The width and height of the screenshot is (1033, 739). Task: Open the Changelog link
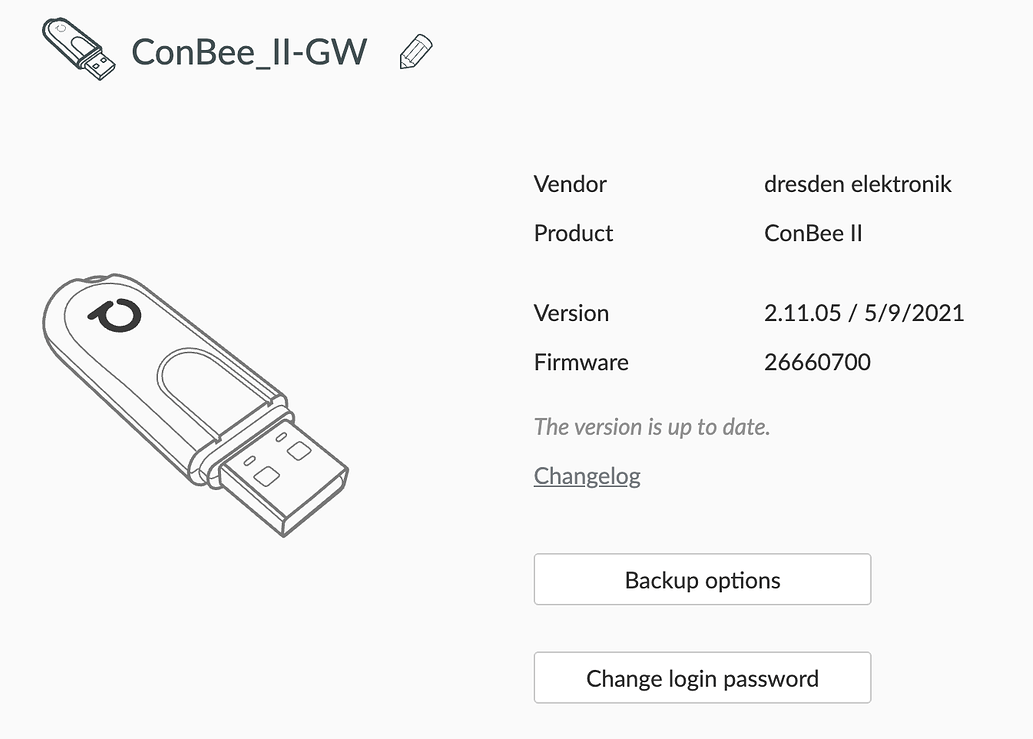pos(587,476)
